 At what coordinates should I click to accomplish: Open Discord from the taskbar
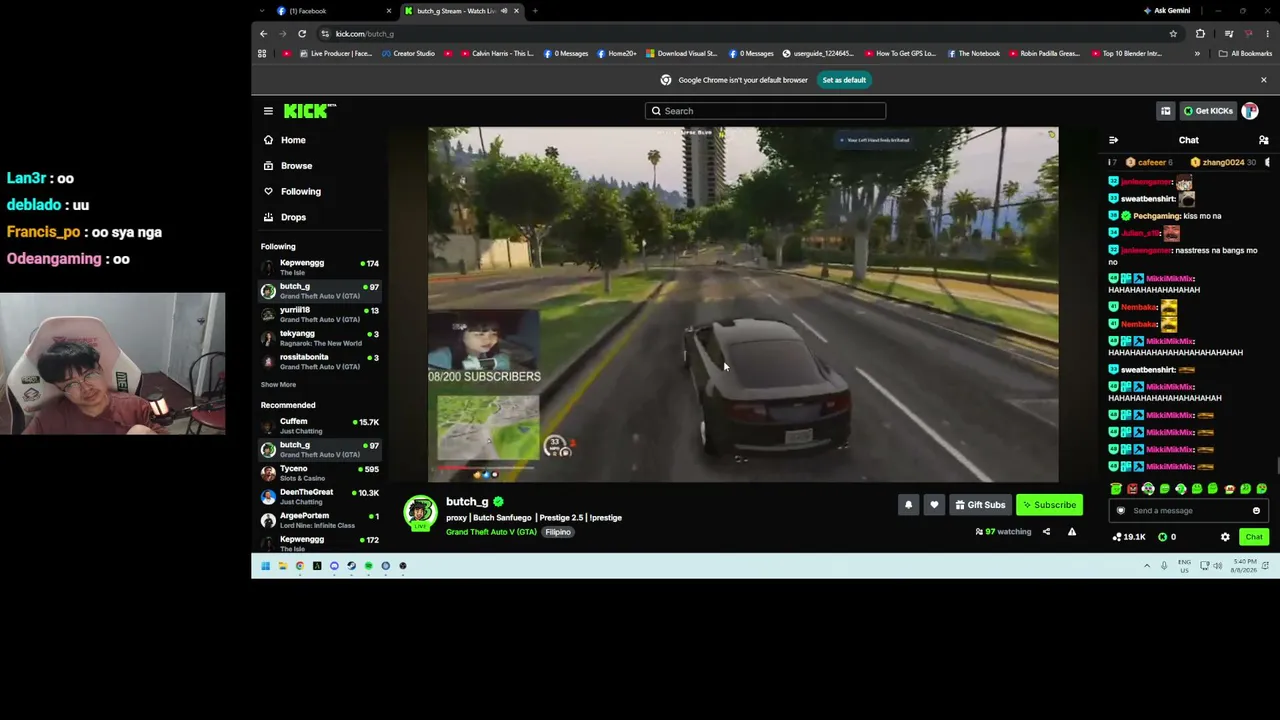coord(334,566)
